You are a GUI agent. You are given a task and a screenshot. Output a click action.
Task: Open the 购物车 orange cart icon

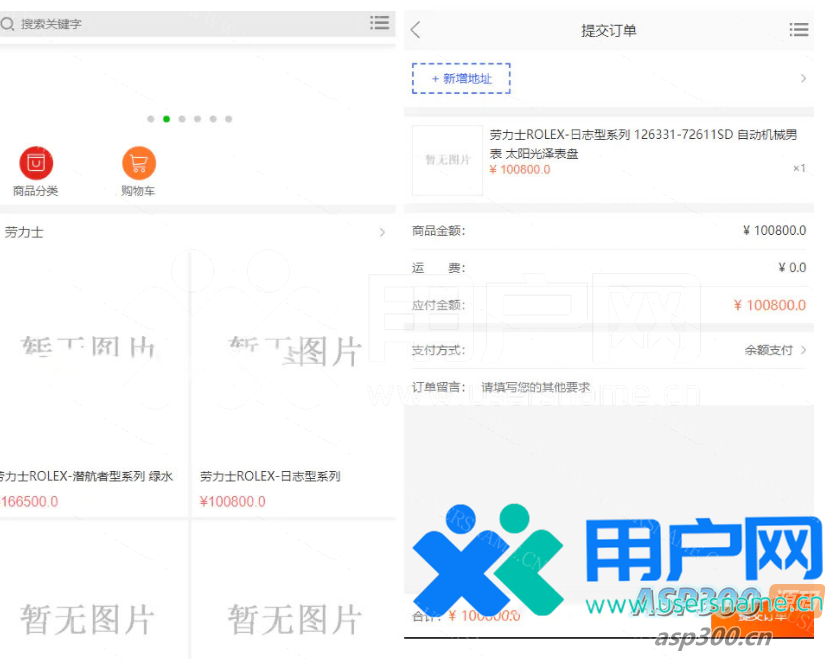pos(139,163)
